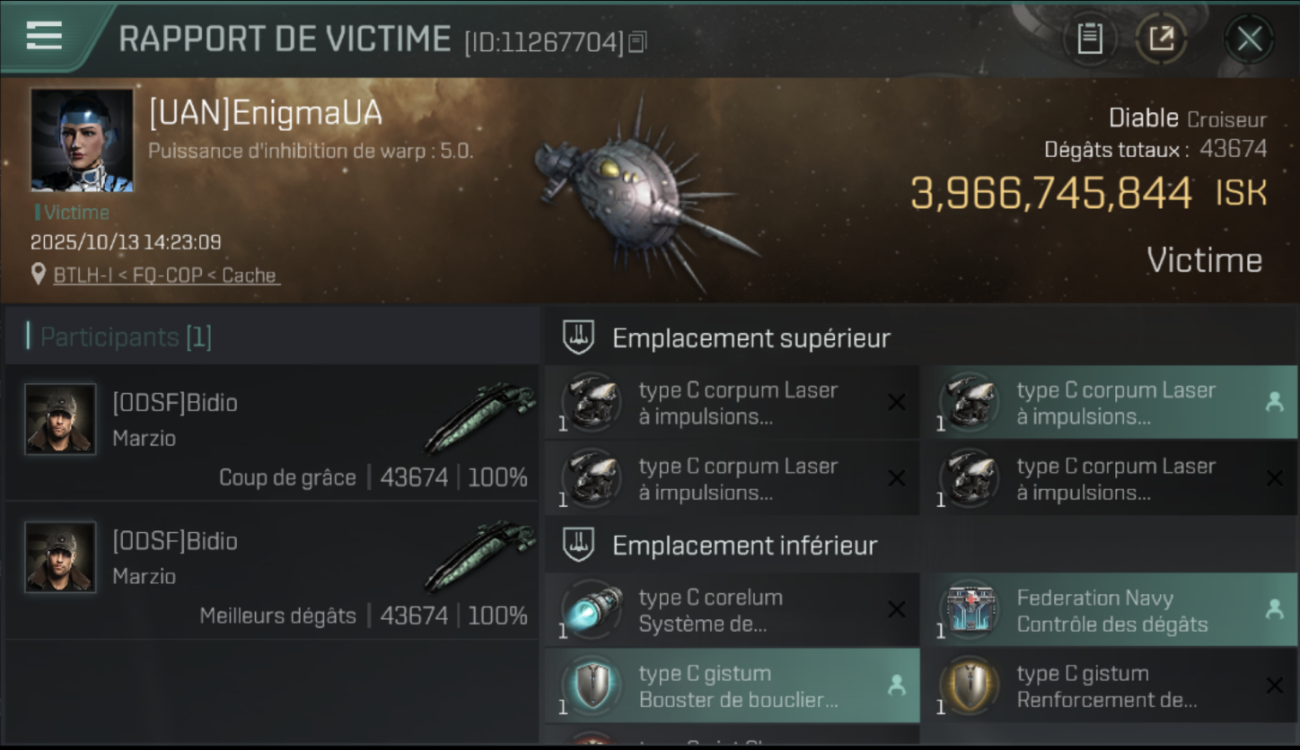Click the type C corelum Système module icon
Screen dimensions: 1300x750
coord(592,610)
